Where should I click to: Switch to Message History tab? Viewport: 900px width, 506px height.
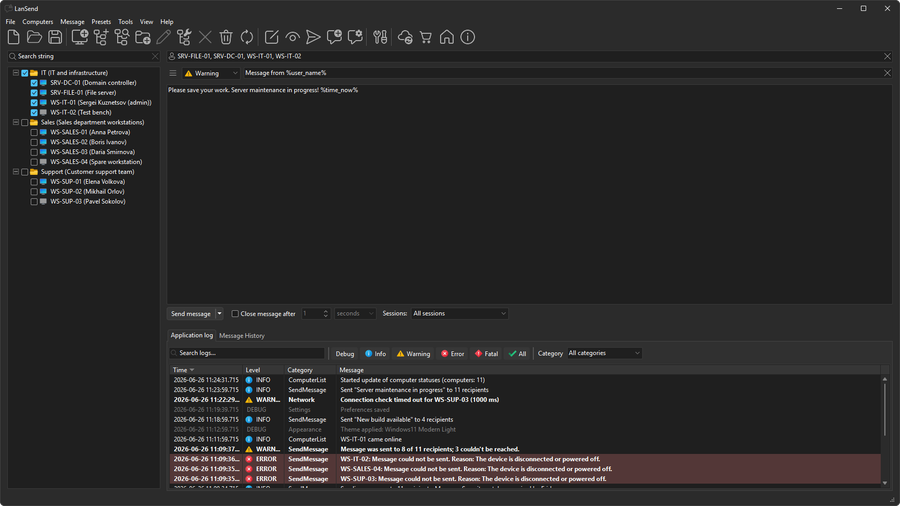[x=242, y=336]
